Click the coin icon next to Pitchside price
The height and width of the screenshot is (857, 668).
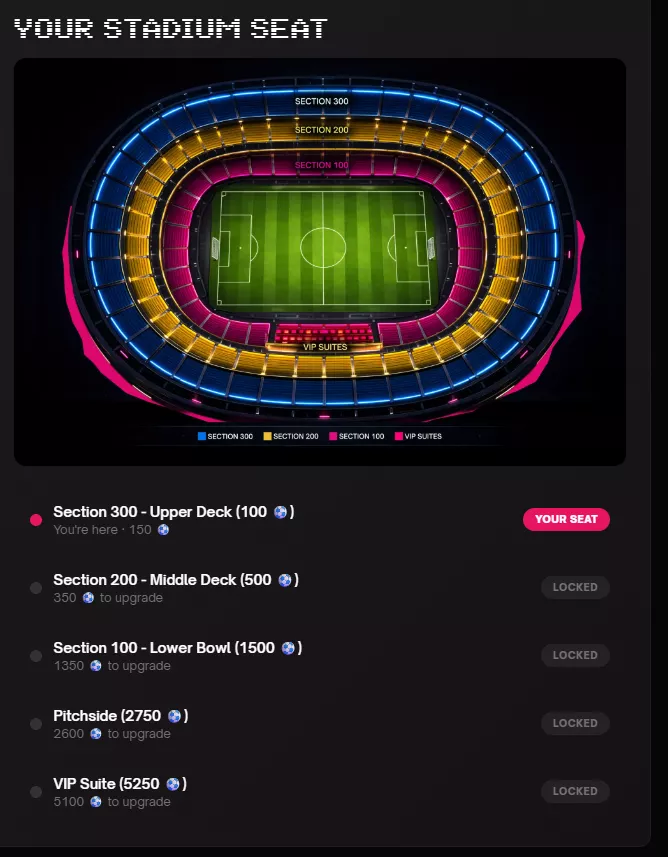tap(175, 717)
